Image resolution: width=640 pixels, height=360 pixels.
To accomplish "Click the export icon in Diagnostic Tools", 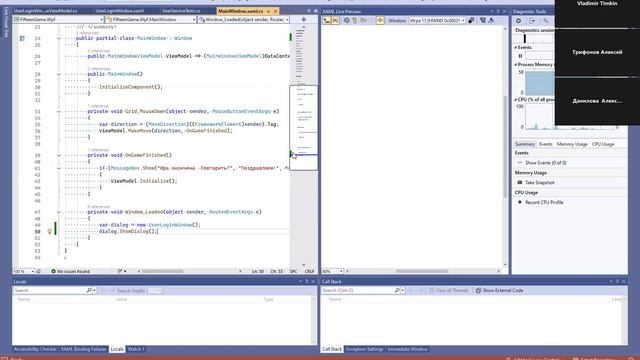I will [x=532, y=21].
